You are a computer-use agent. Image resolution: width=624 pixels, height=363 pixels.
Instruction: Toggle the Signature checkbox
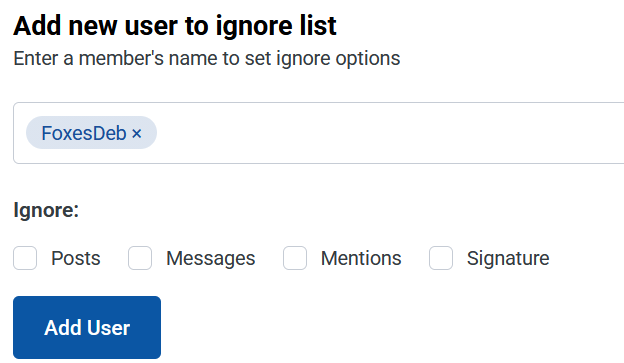[x=441, y=258]
